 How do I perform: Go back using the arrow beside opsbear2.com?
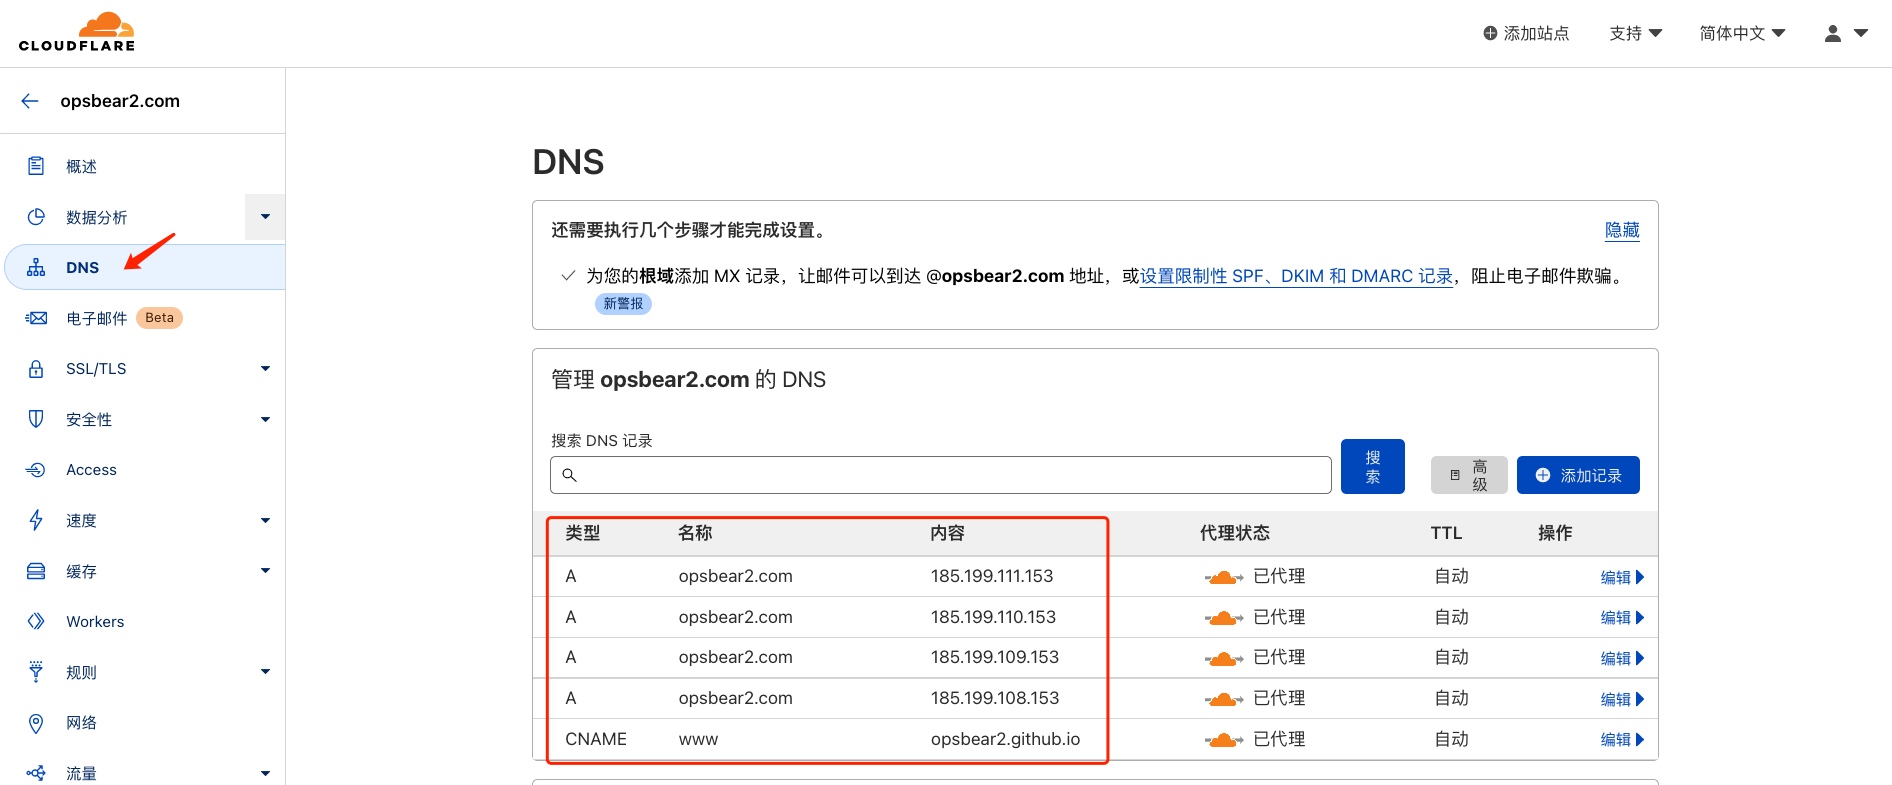[30, 101]
